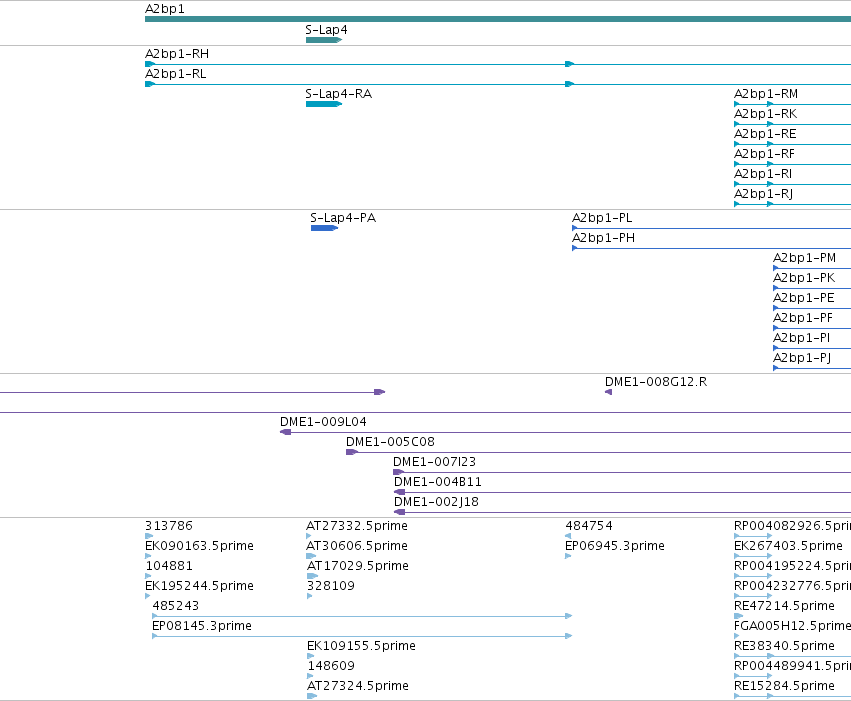Click the DME1-005C08 clone label
This screenshot has width=851, height=701.
(x=390, y=442)
